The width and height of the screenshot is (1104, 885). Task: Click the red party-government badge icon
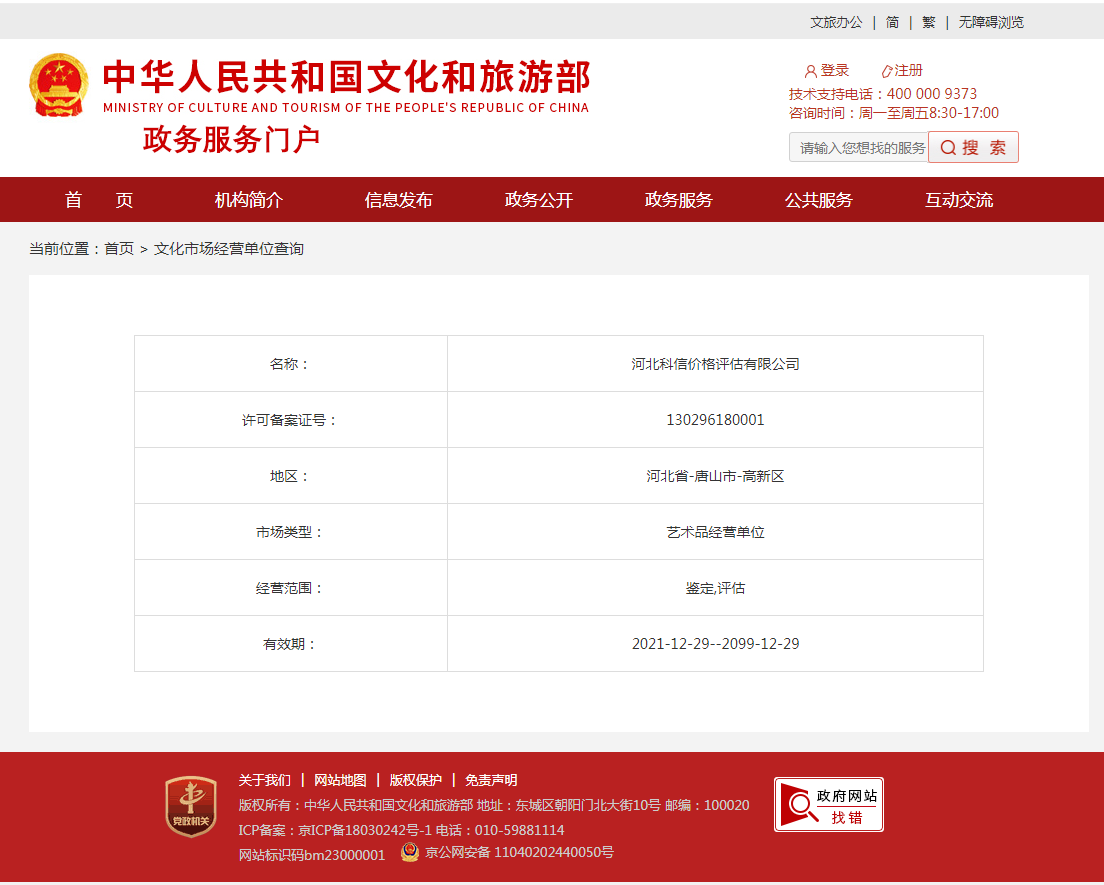tap(190, 806)
